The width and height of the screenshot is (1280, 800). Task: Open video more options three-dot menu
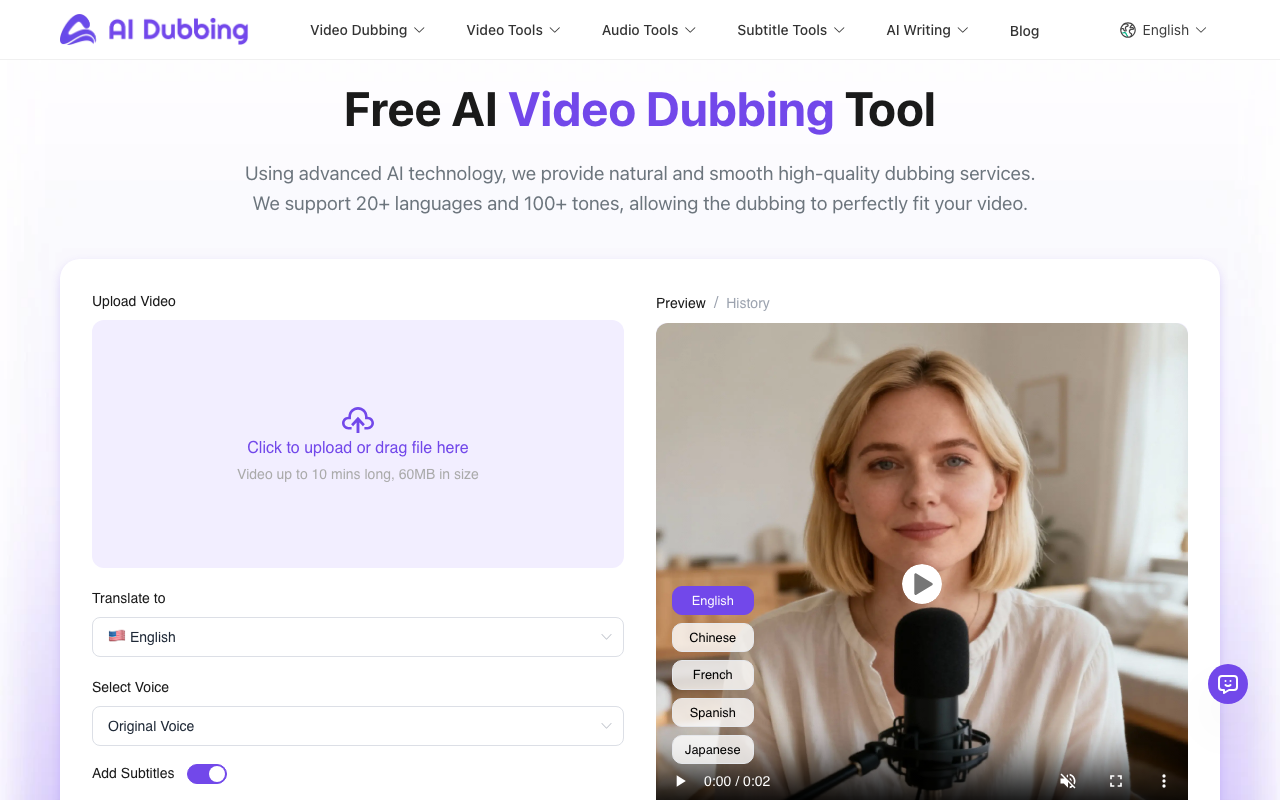(x=1164, y=781)
